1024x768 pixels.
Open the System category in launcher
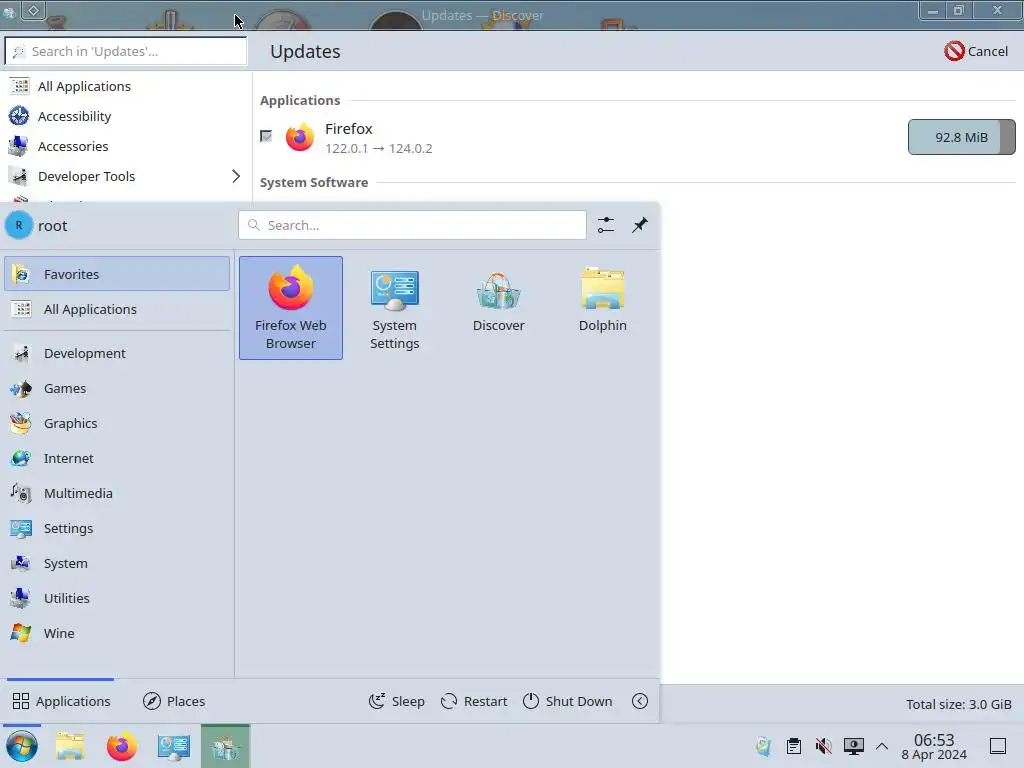click(x=117, y=564)
